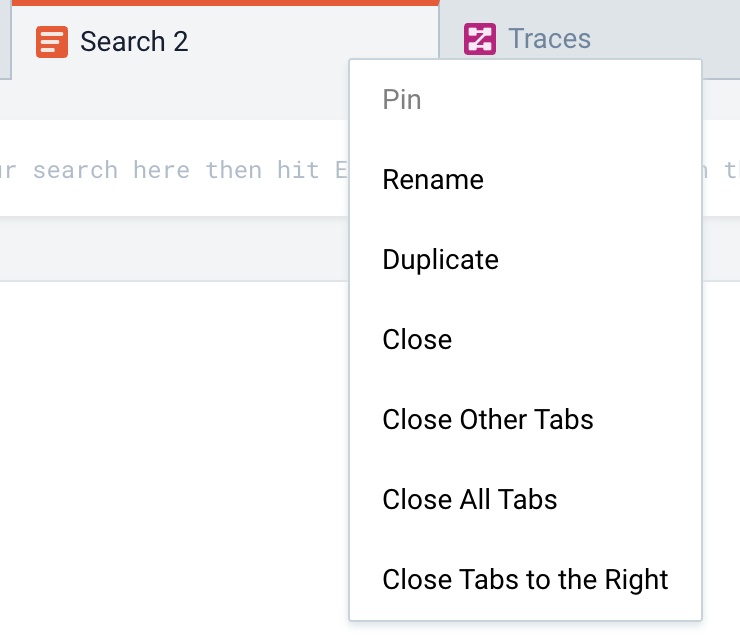This screenshot has width=740, height=644.
Task: Choose Close All Tabs
Action: point(470,500)
